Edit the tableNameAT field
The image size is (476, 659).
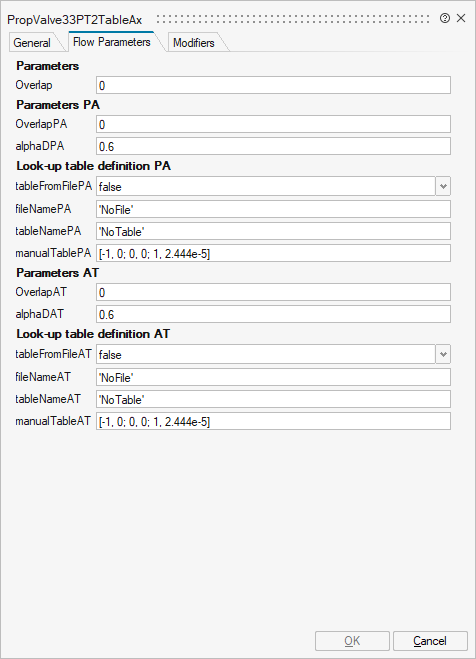[x=274, y=399]
